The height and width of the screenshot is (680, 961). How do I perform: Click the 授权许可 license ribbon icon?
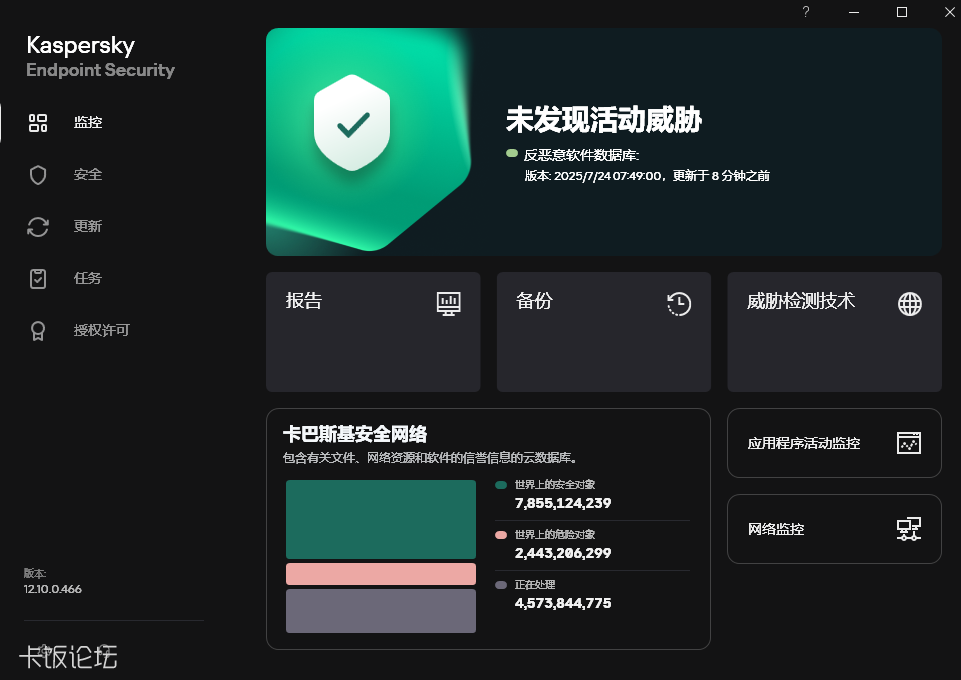[x=38, y=331]
